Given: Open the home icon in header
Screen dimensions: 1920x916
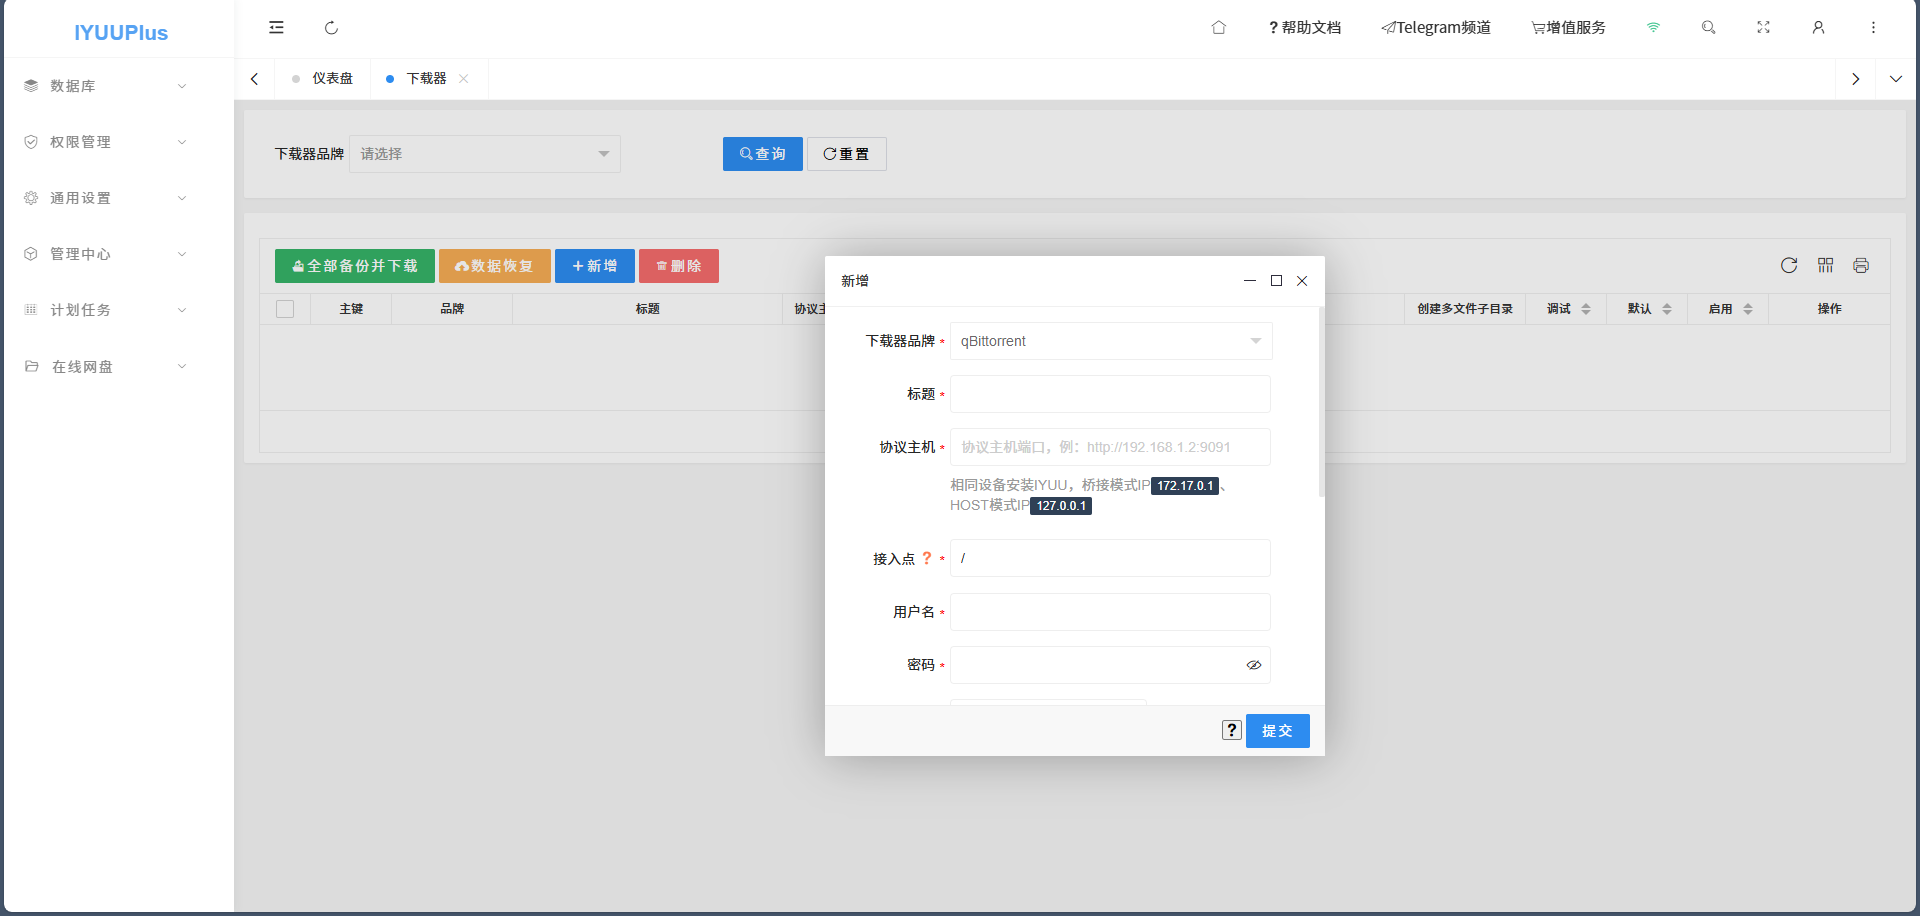Looking at the screenshot, I should (x=1218, y=28).
